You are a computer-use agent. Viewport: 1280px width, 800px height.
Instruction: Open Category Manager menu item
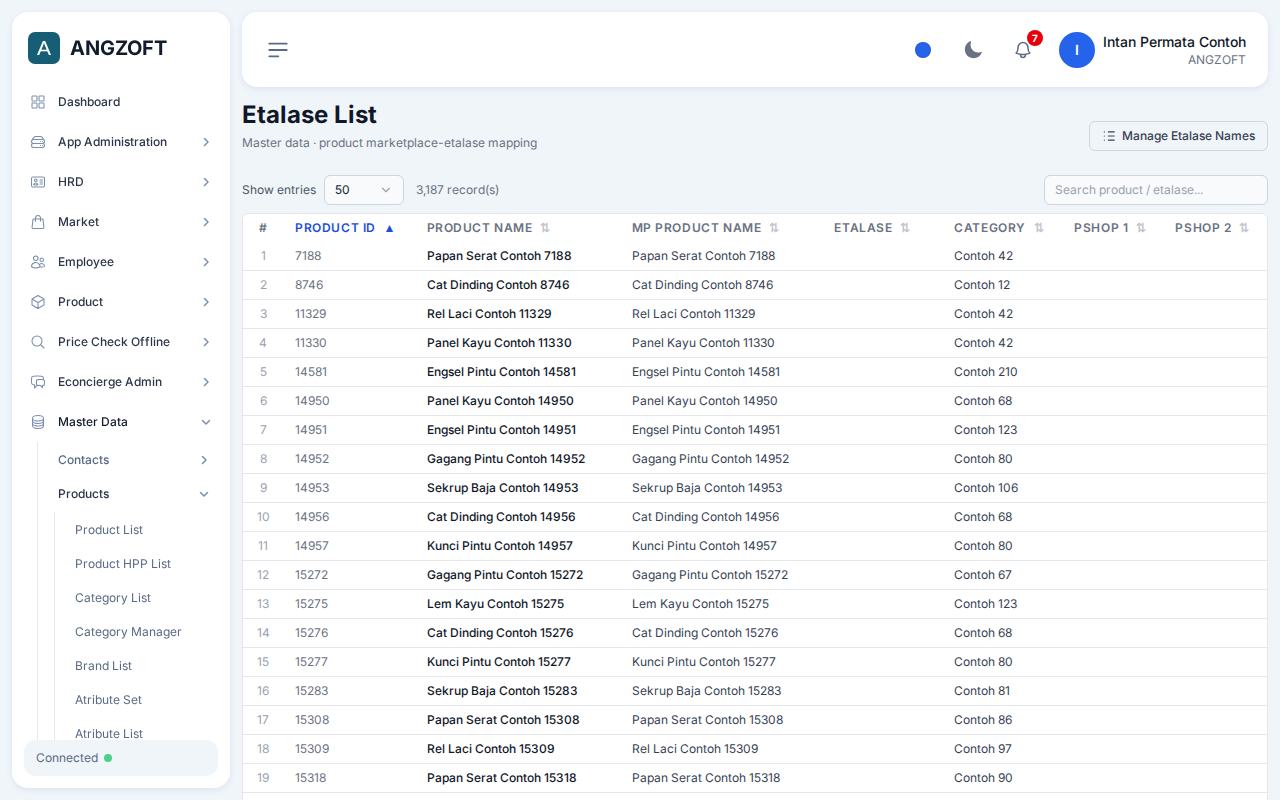(128, 632)
